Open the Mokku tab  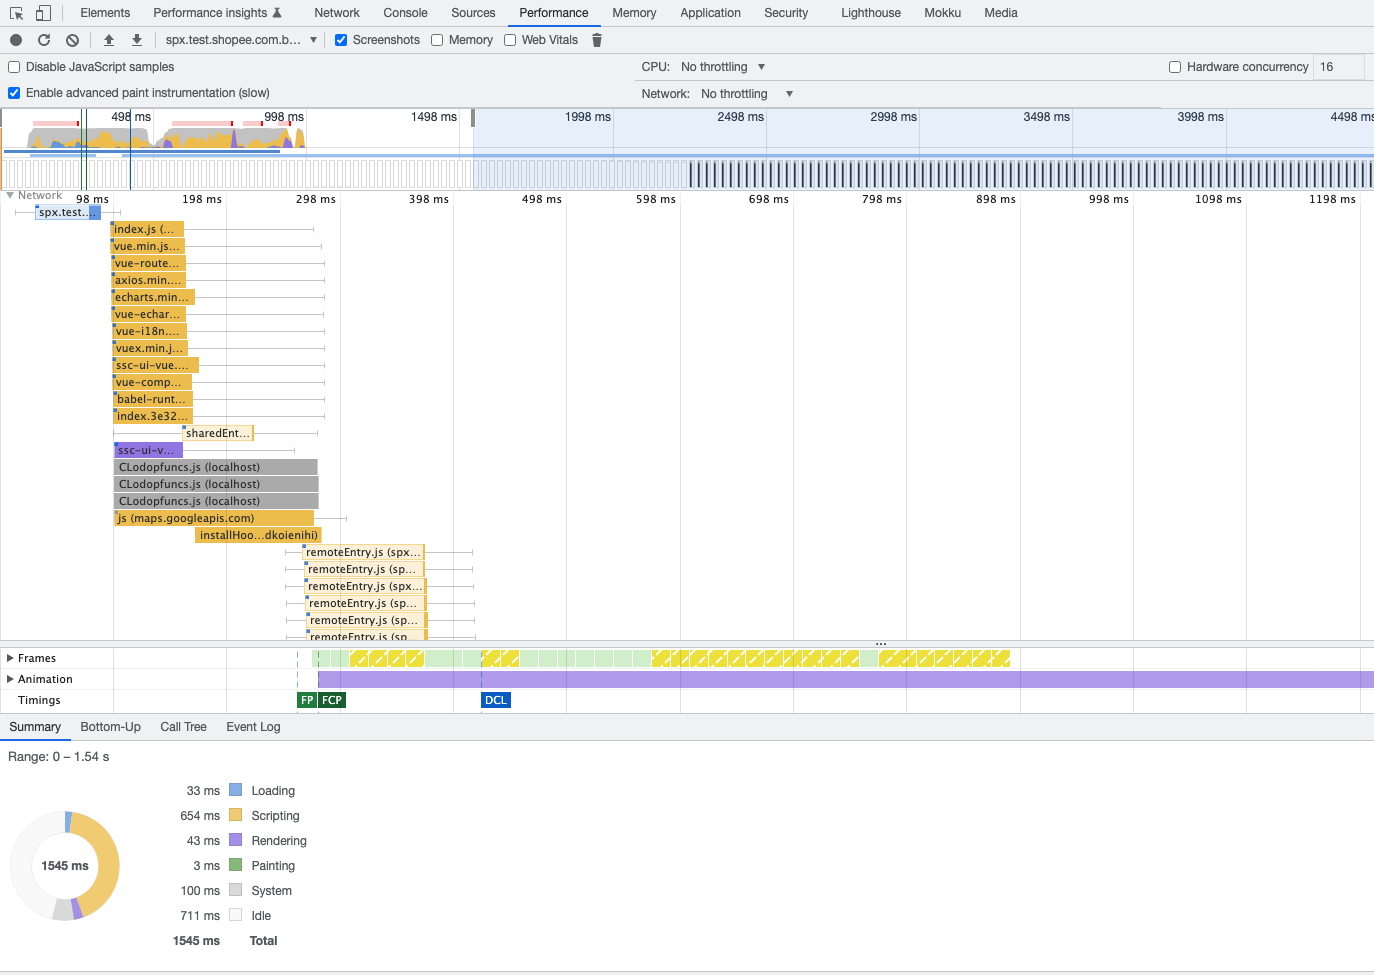943,13
